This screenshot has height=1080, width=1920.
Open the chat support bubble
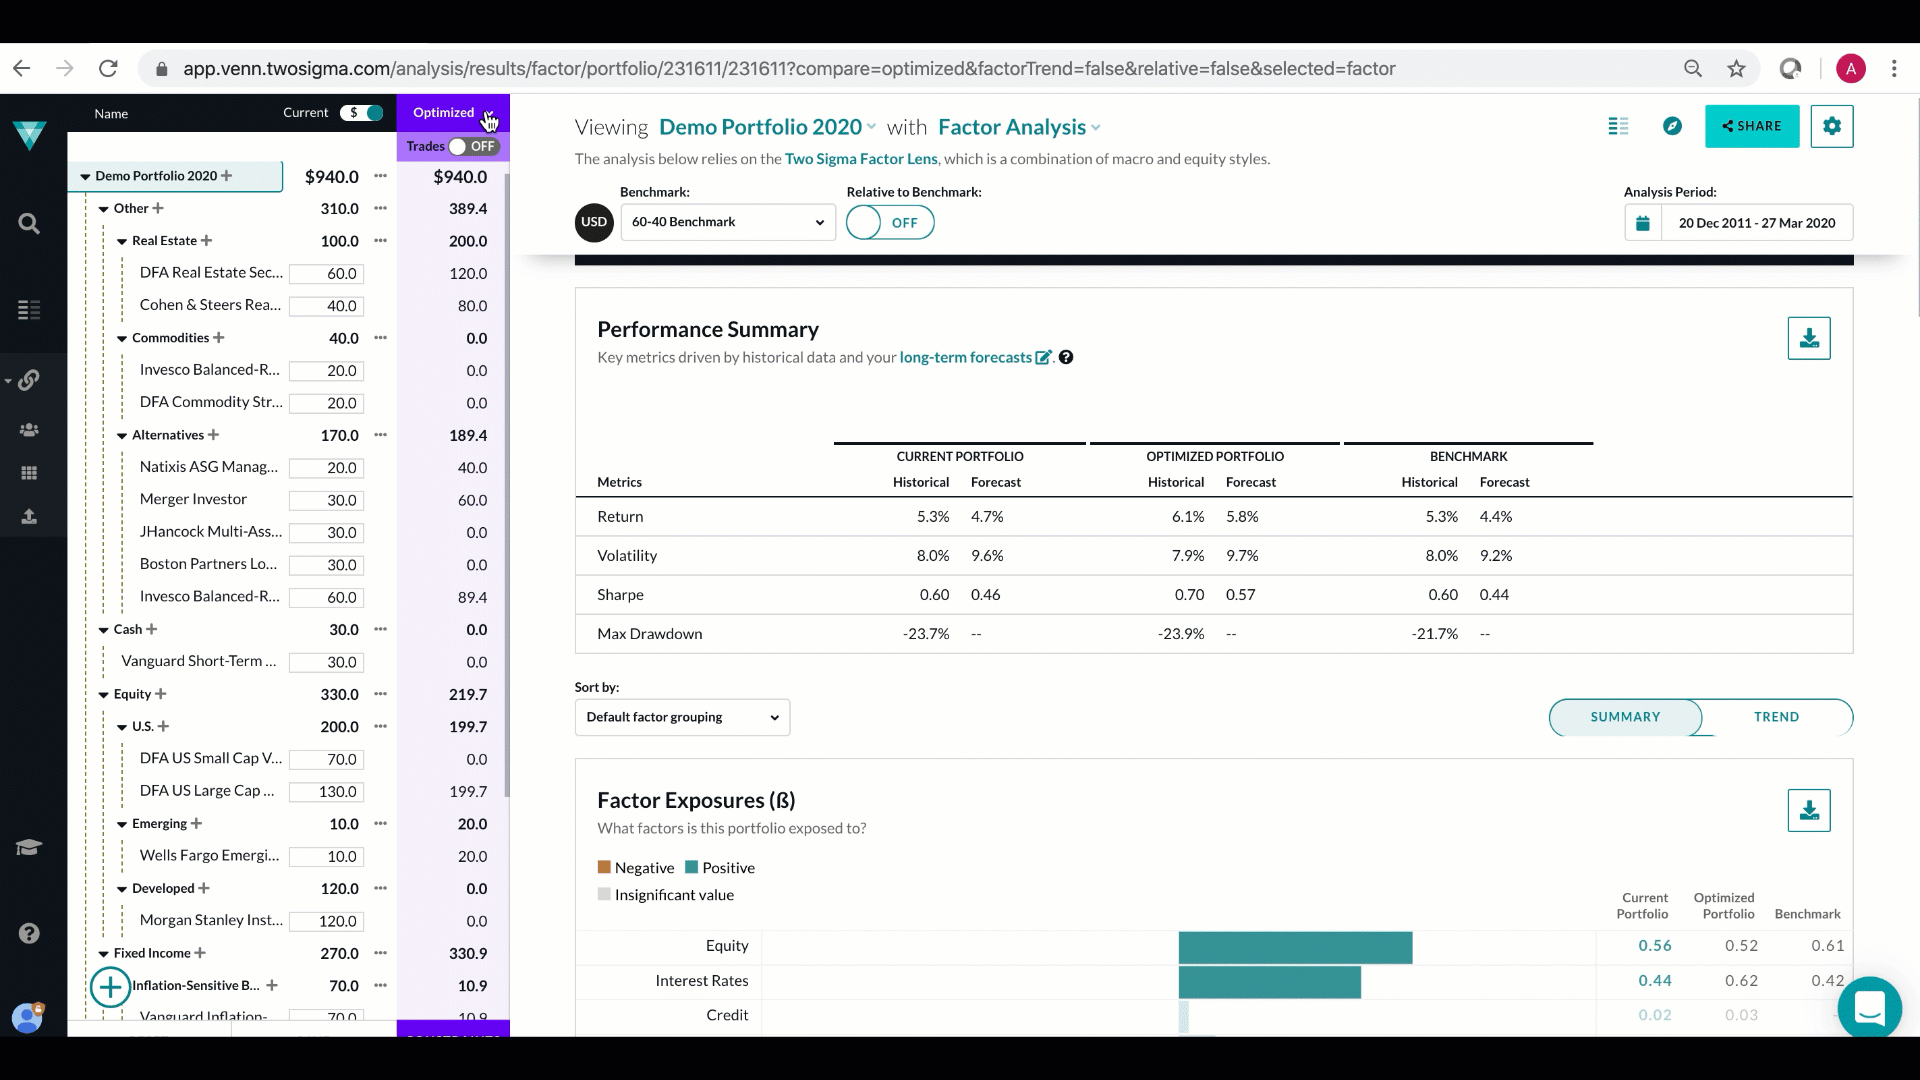click(1869, 1007)
